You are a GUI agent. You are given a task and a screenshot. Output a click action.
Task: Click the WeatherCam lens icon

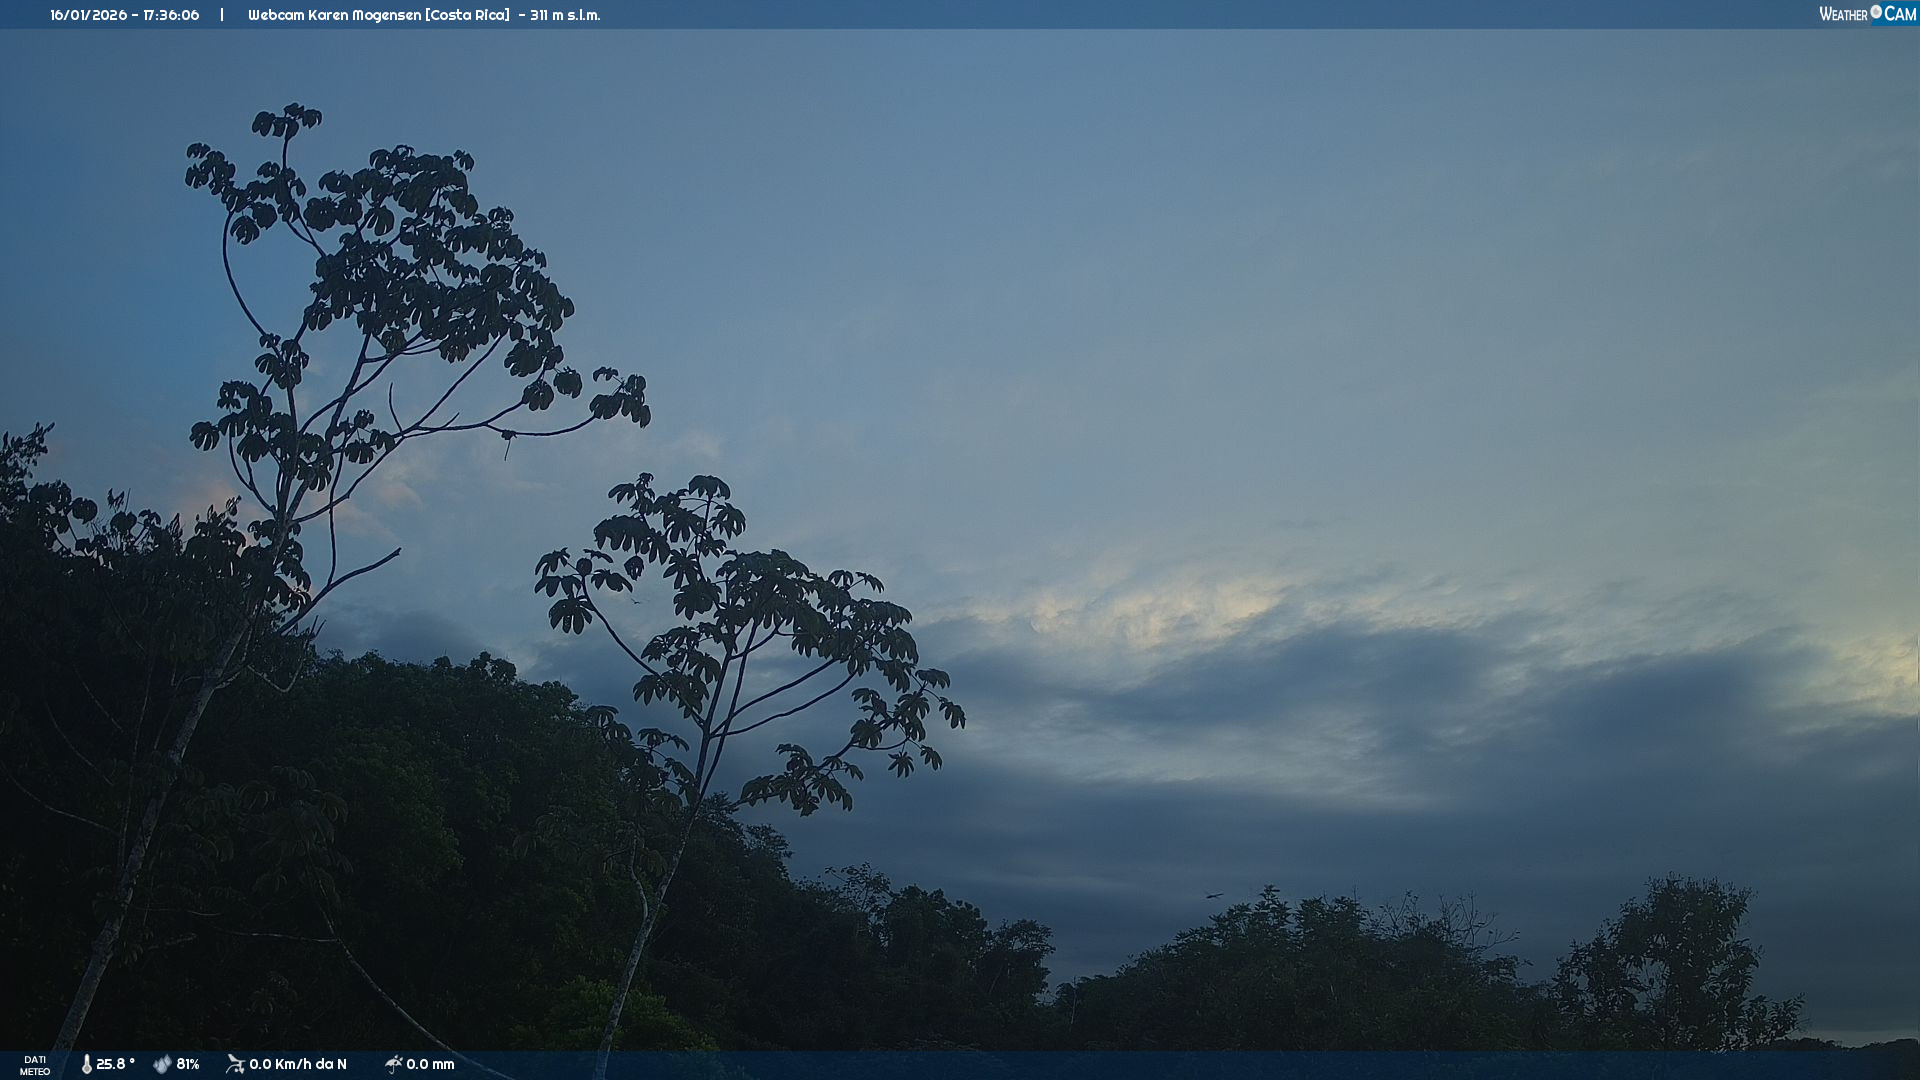1876,12
